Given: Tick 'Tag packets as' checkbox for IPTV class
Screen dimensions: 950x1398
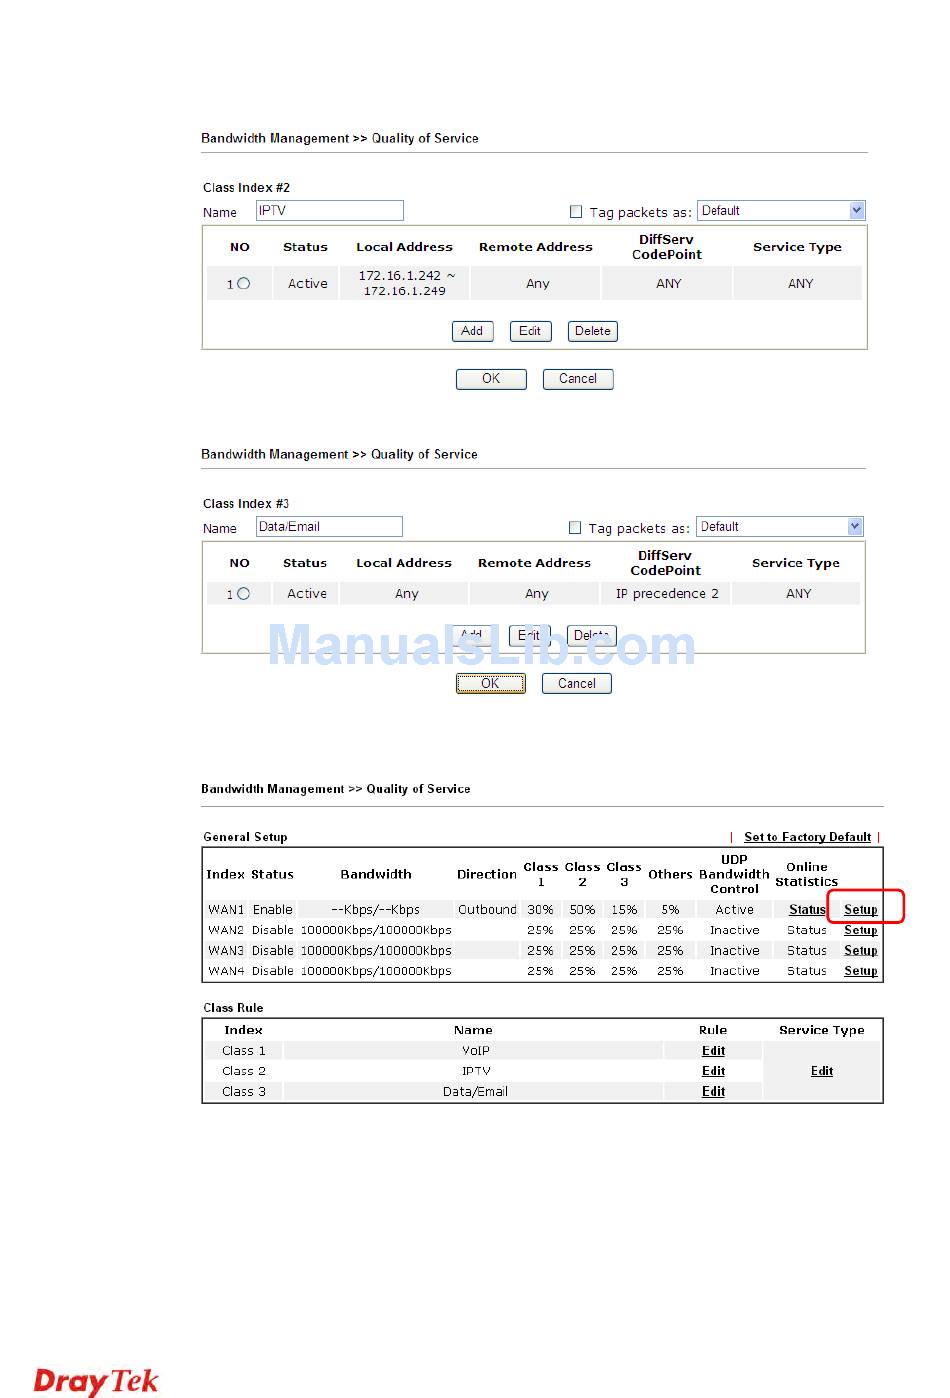Looking at the screenshot, I should [x=575, y=212].
